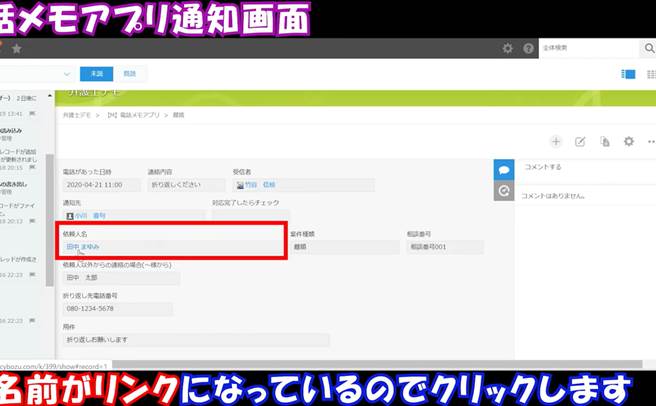Select the 未読 unread tab
The width and height of the screenshot is (656, 406).
click(x=97, y=74)
